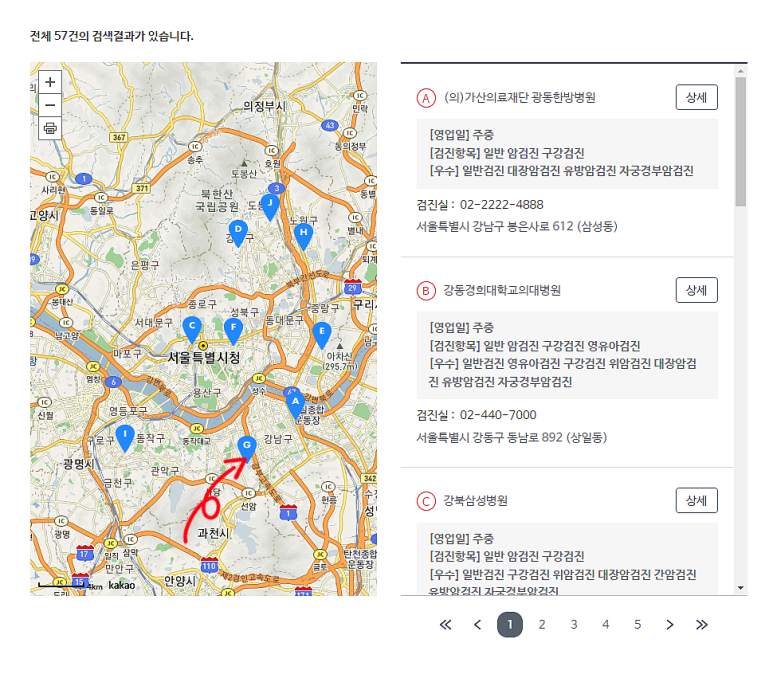
Task: Click address 서울특별시 강동구 동남로 892
Action: 512,437
